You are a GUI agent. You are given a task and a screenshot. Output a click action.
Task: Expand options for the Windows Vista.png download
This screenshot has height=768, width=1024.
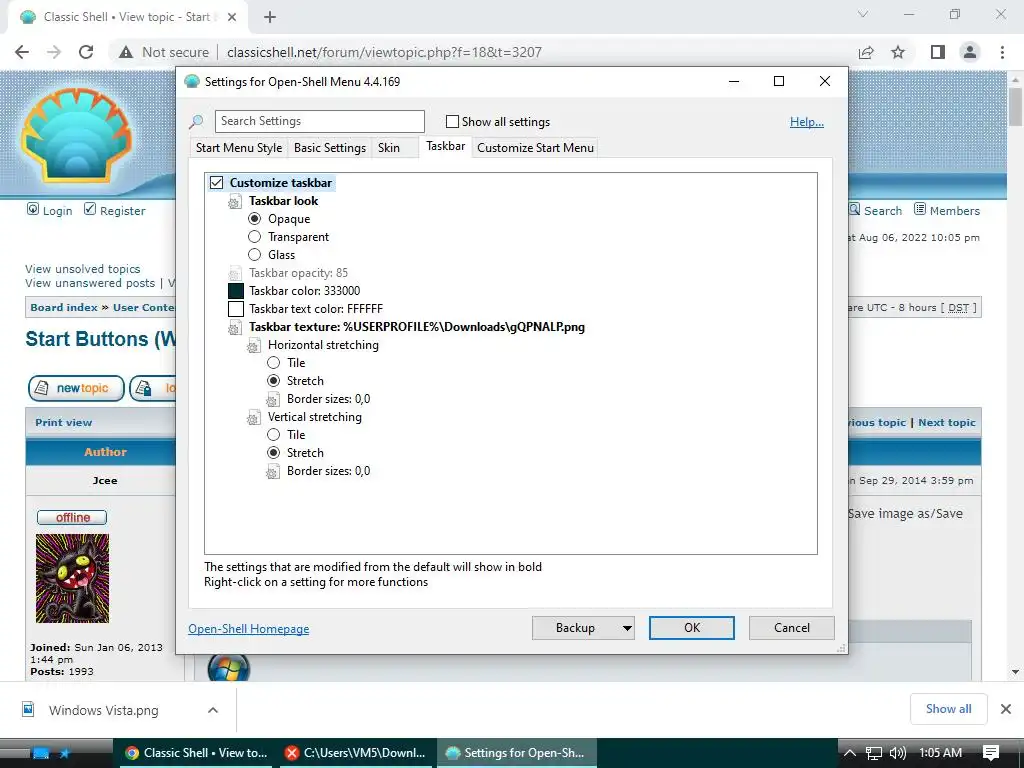[x=213, y=710]
